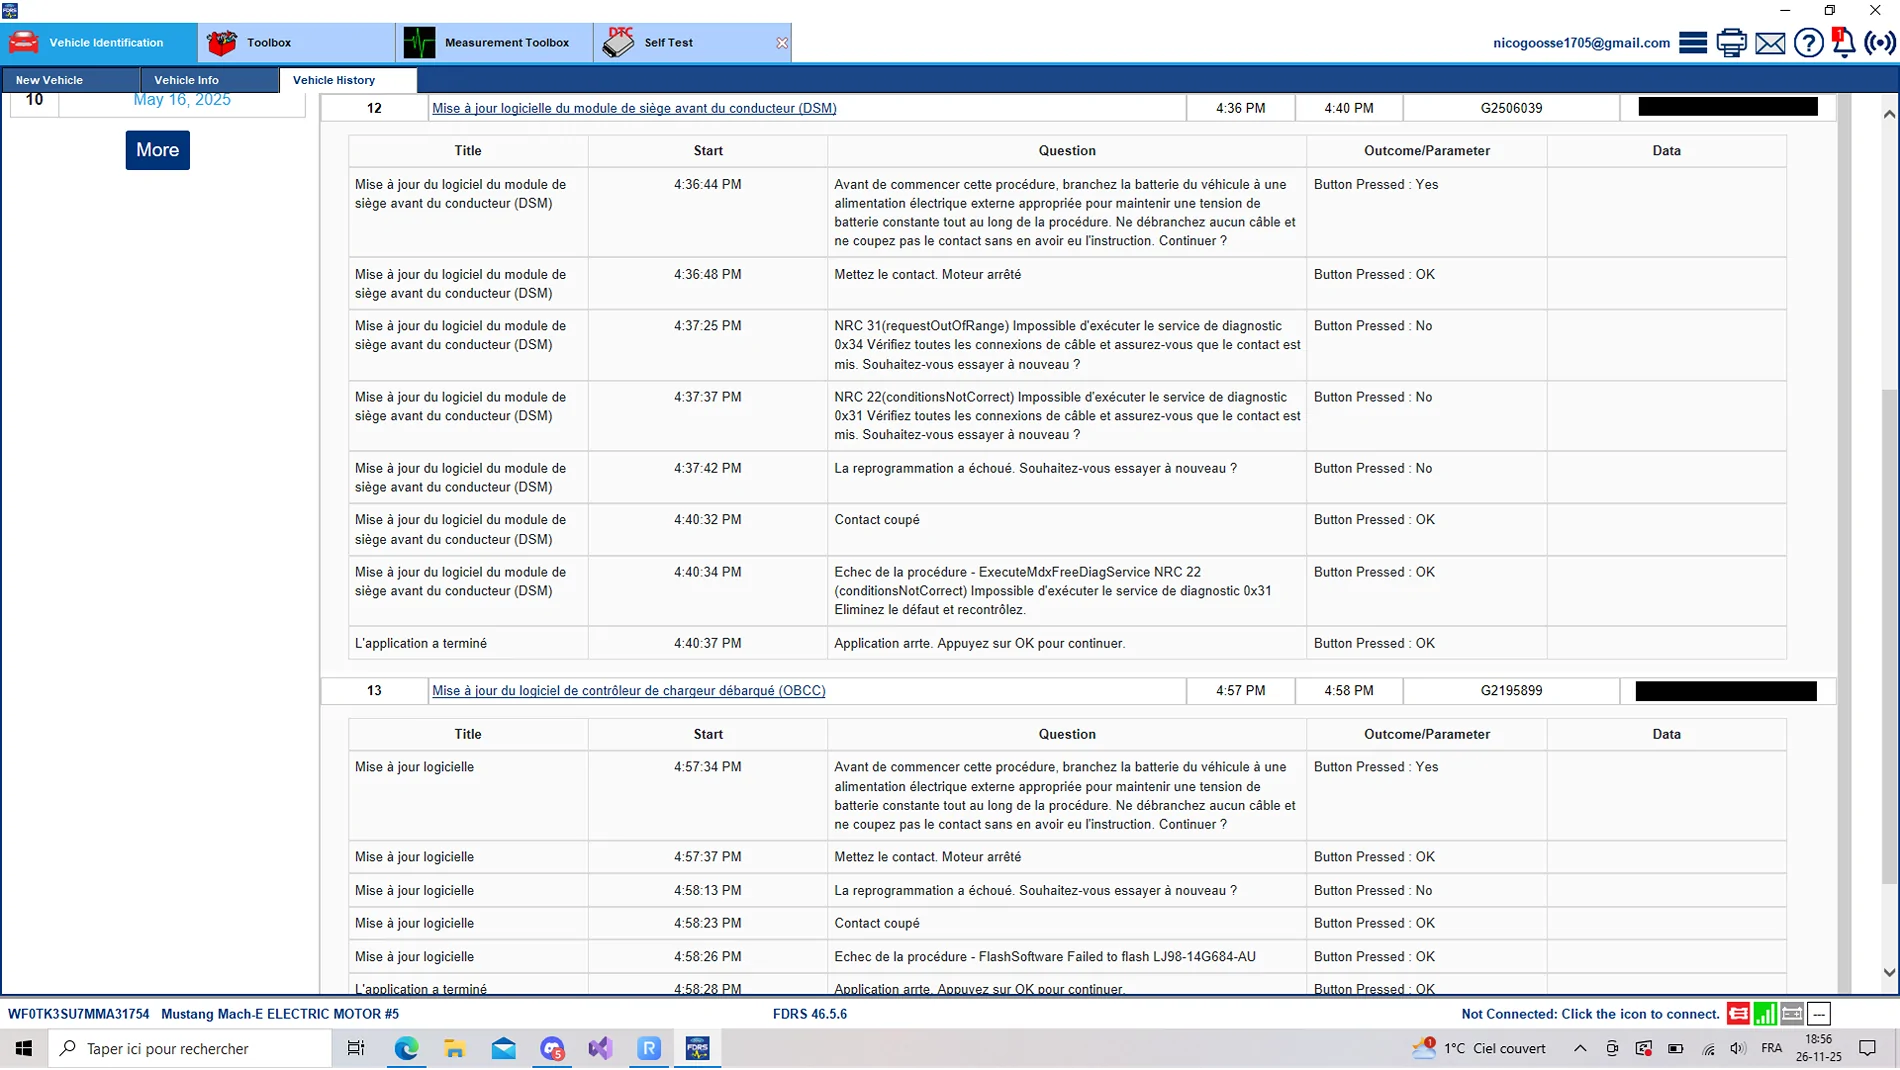Click session ID G2195899

pyautogui.click(x=1511, y=691)
